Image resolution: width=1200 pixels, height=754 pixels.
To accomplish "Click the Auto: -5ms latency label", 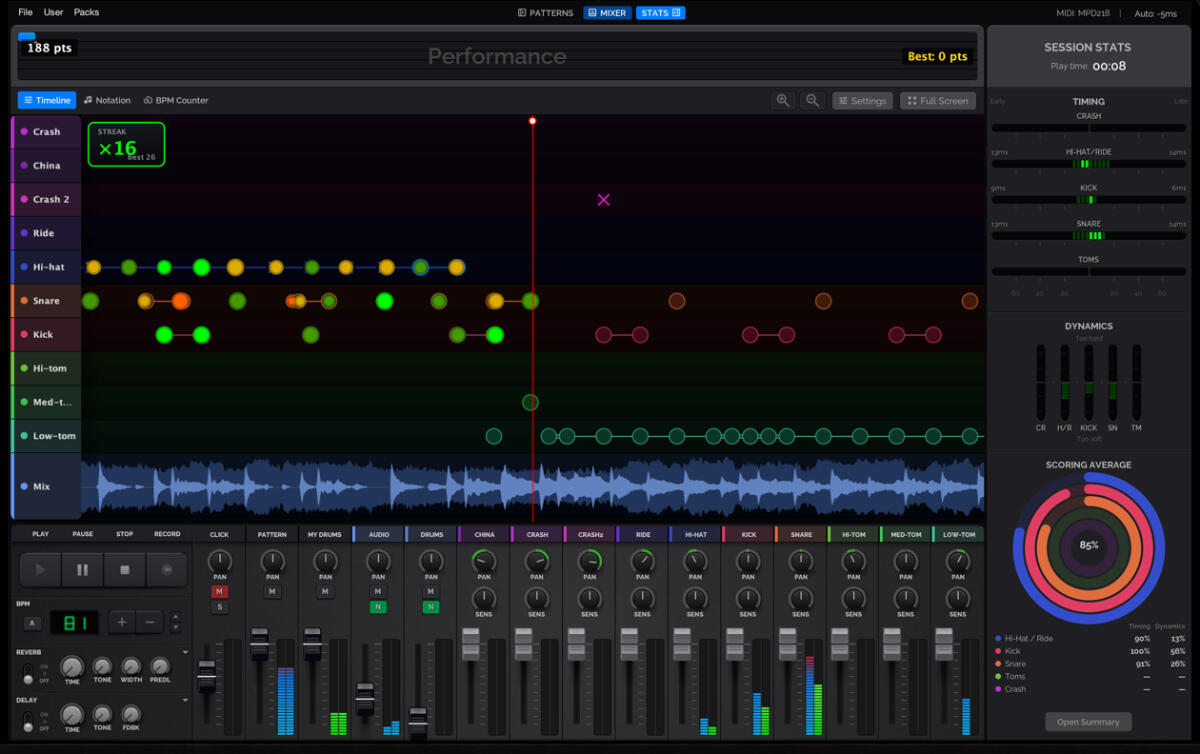I will [1156, 13].
